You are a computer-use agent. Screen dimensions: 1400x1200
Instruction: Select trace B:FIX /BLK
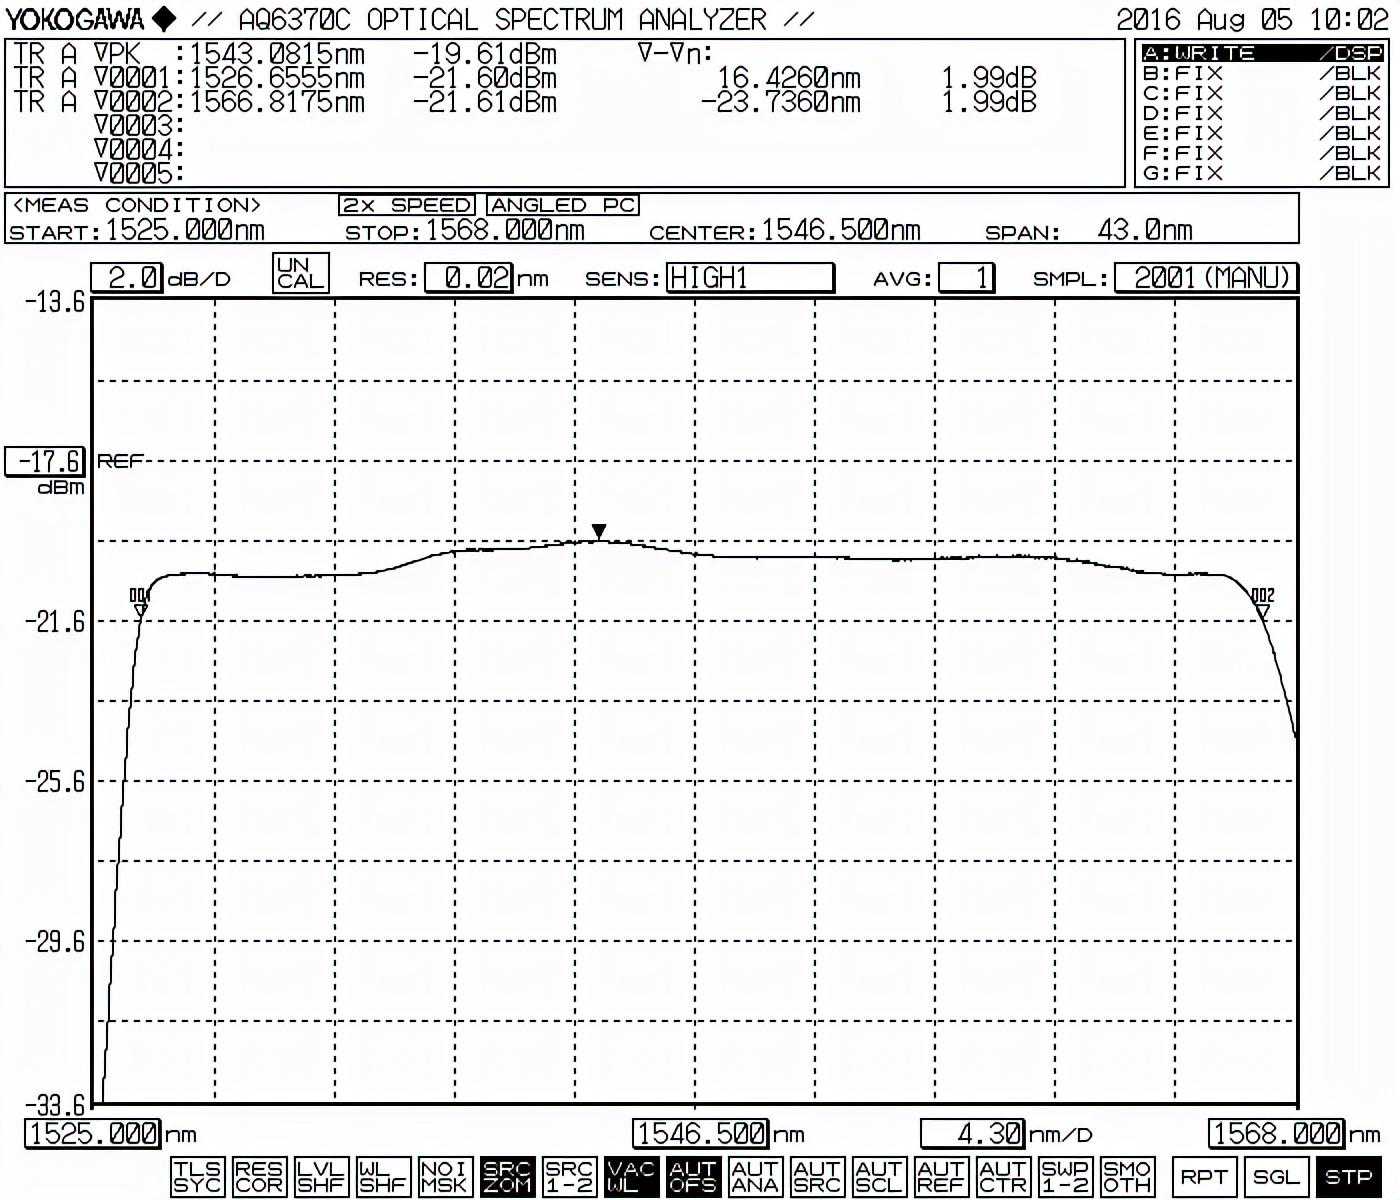pos(1262,73)
